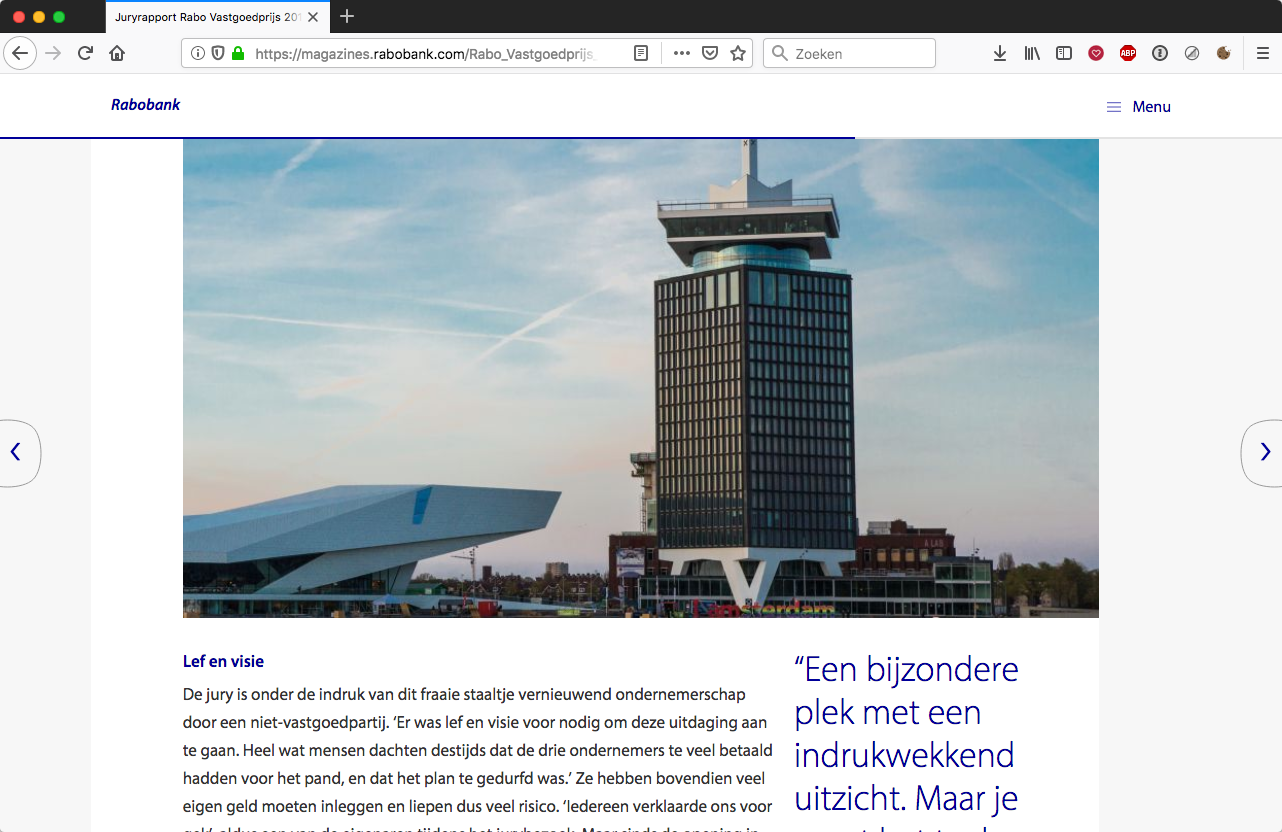Screen dimensions: 1282x832
Task: Open the Library bookmarks and history icon
Action: tap(1032, 54)
